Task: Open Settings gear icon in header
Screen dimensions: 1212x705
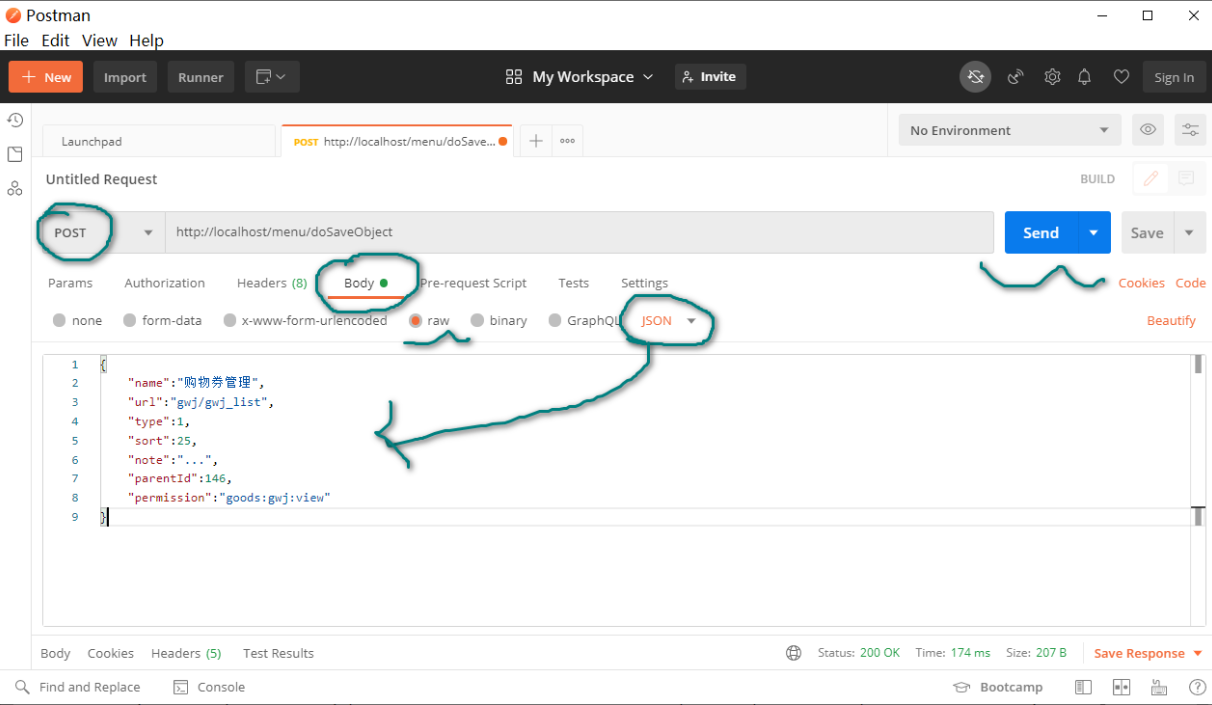Action: [1052, 77]
